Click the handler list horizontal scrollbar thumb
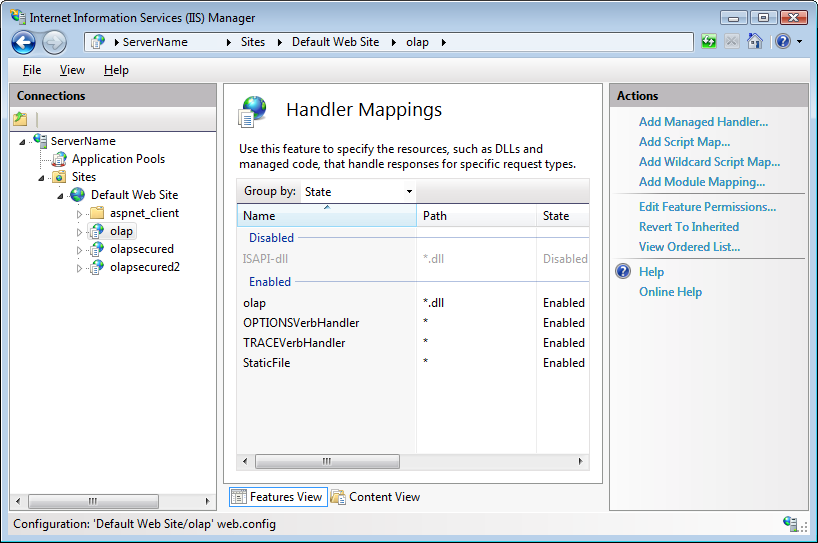818x543 pixels. [327, 461]
